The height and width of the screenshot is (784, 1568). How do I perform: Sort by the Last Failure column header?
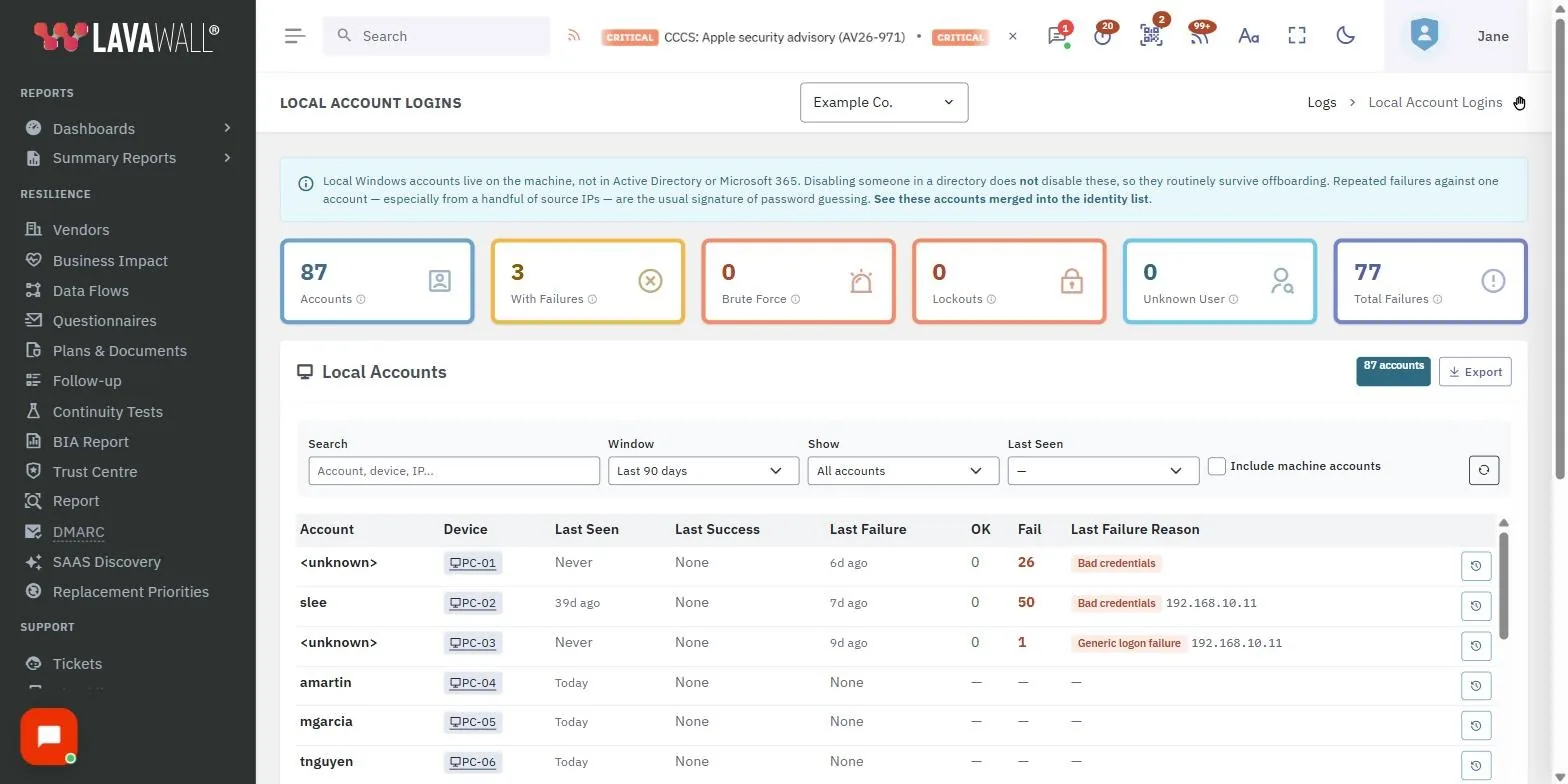(x=868, y=529)
